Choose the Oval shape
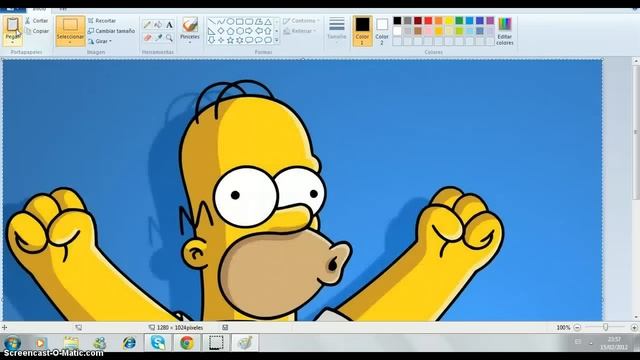The width and height of the screenshot is (640, 360). coord(230,21)
